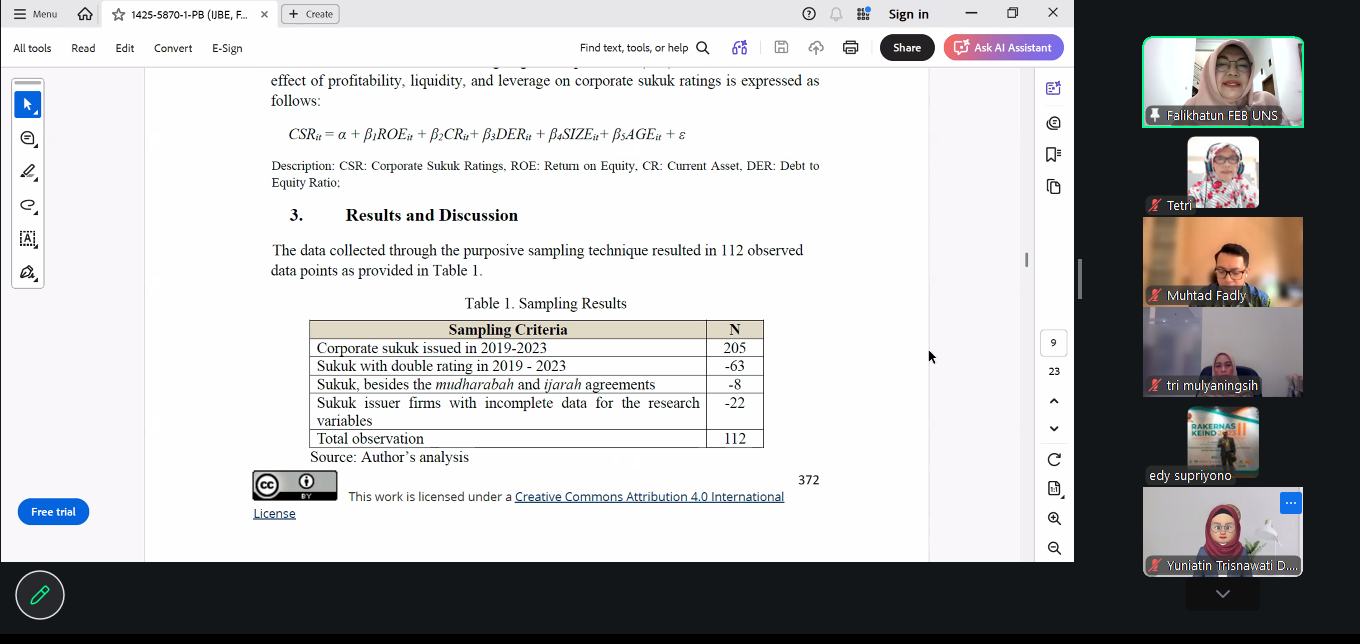Select the Add text box tool

28,239
